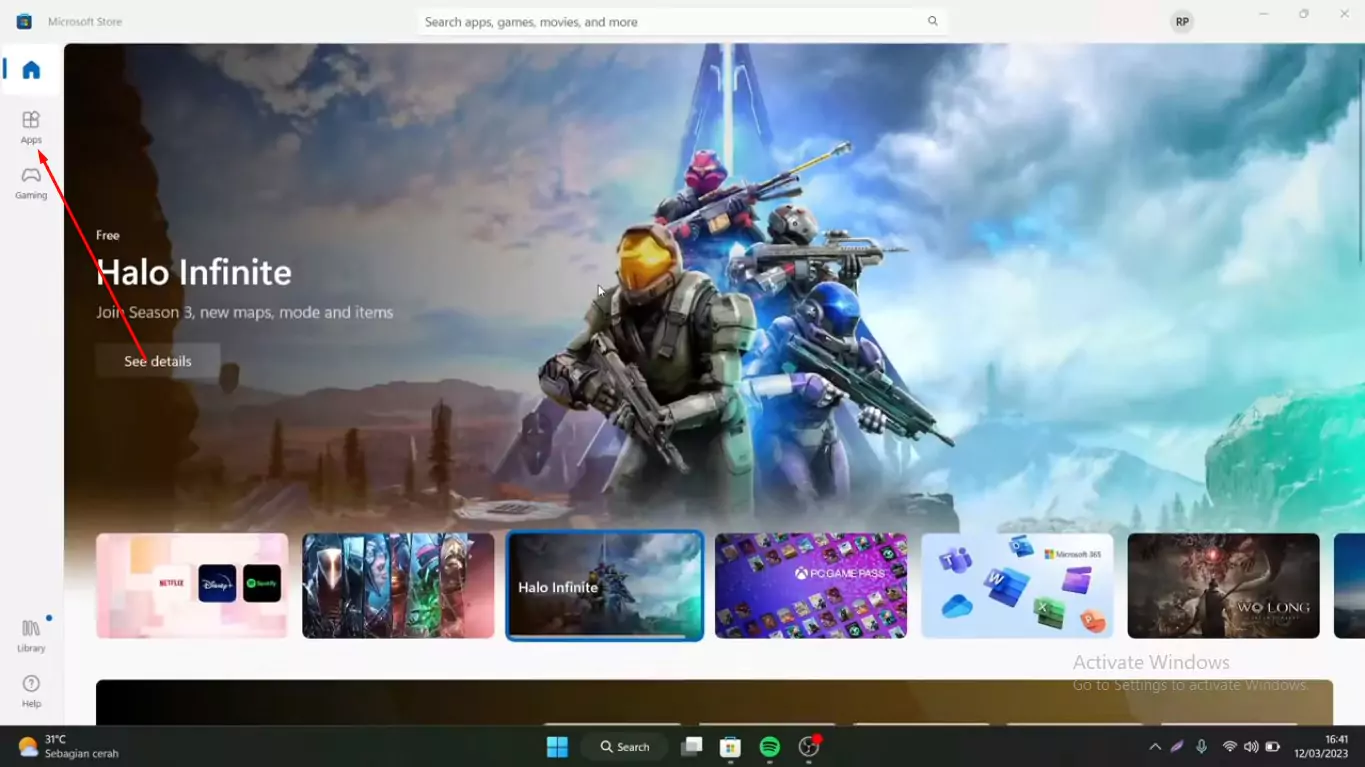Select the PC Game Pass thumbnail
This screenshot has width=1365, height=767.
[x=811, y=585]
